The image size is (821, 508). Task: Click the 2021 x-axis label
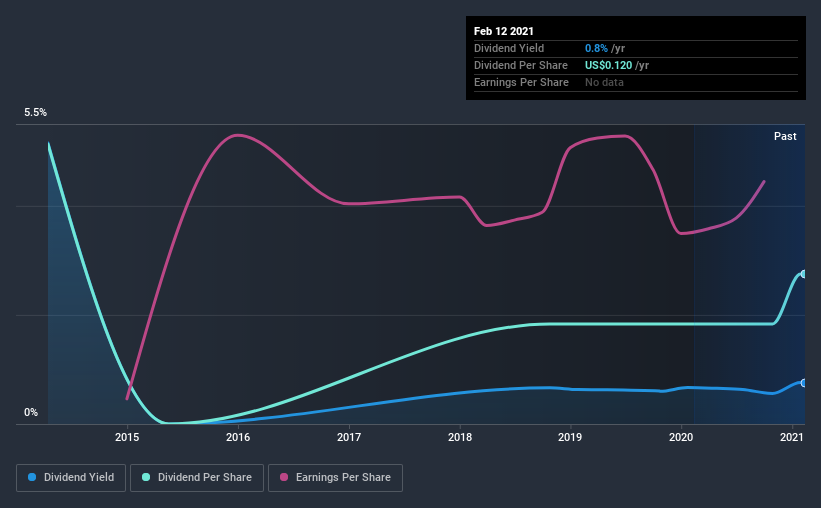[x=791, y=437]
